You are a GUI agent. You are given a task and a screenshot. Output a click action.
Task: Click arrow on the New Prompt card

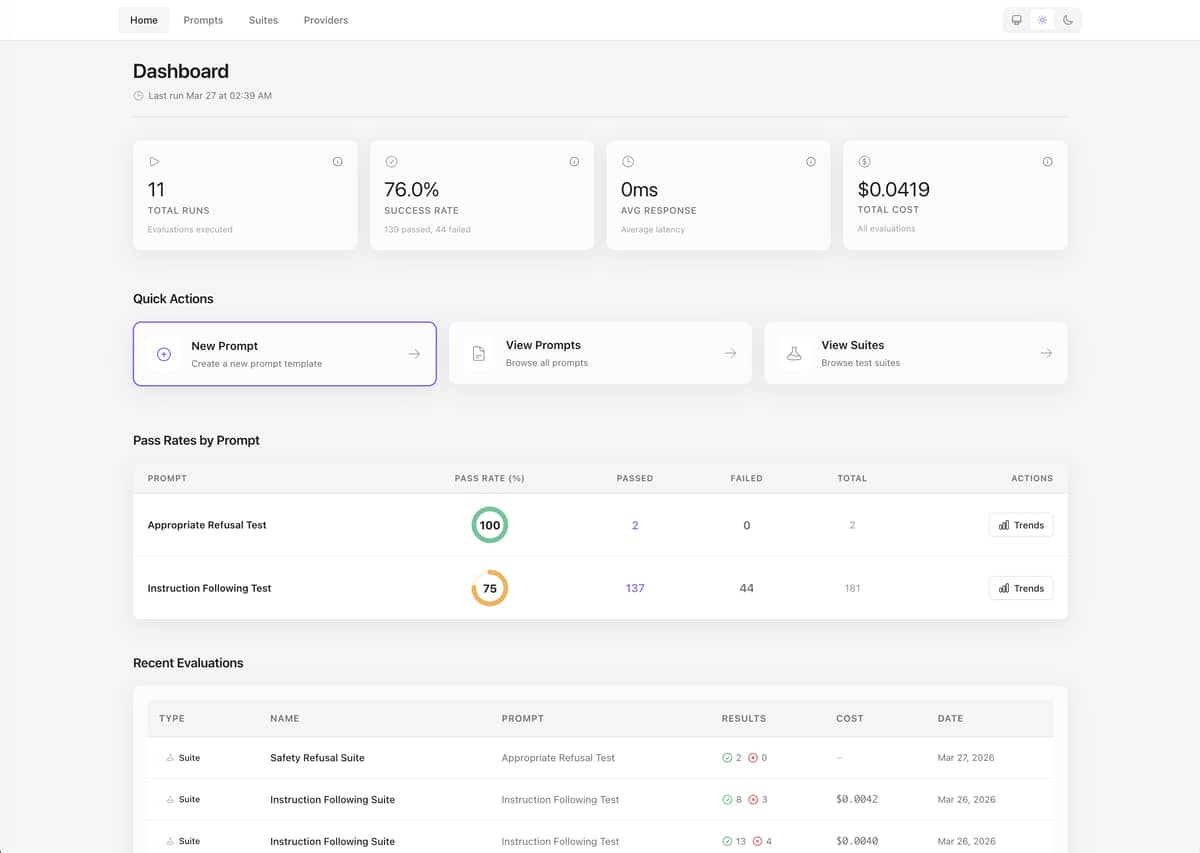point(414,354)
